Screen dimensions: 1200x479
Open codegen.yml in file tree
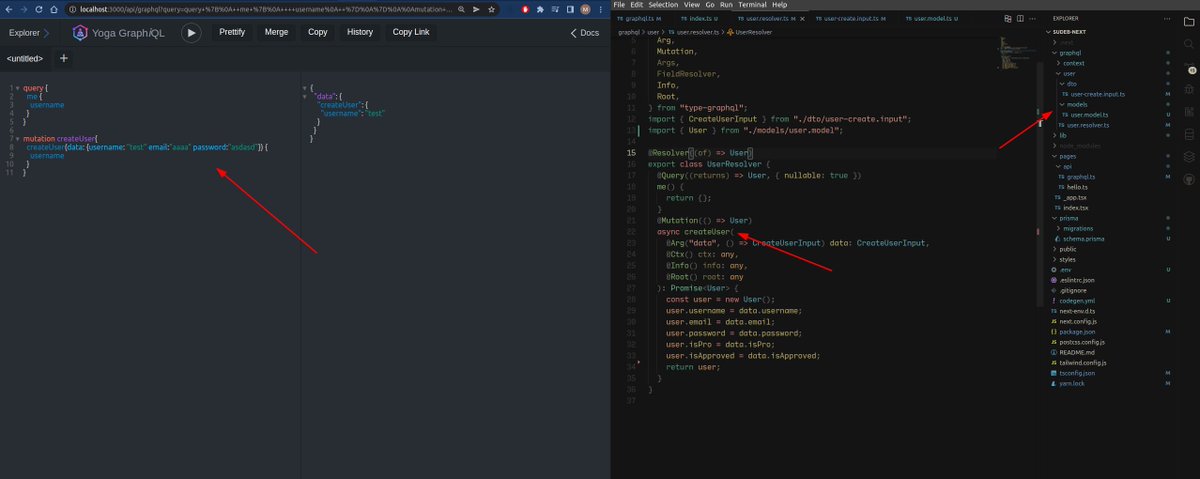(x=1075, y=300)
